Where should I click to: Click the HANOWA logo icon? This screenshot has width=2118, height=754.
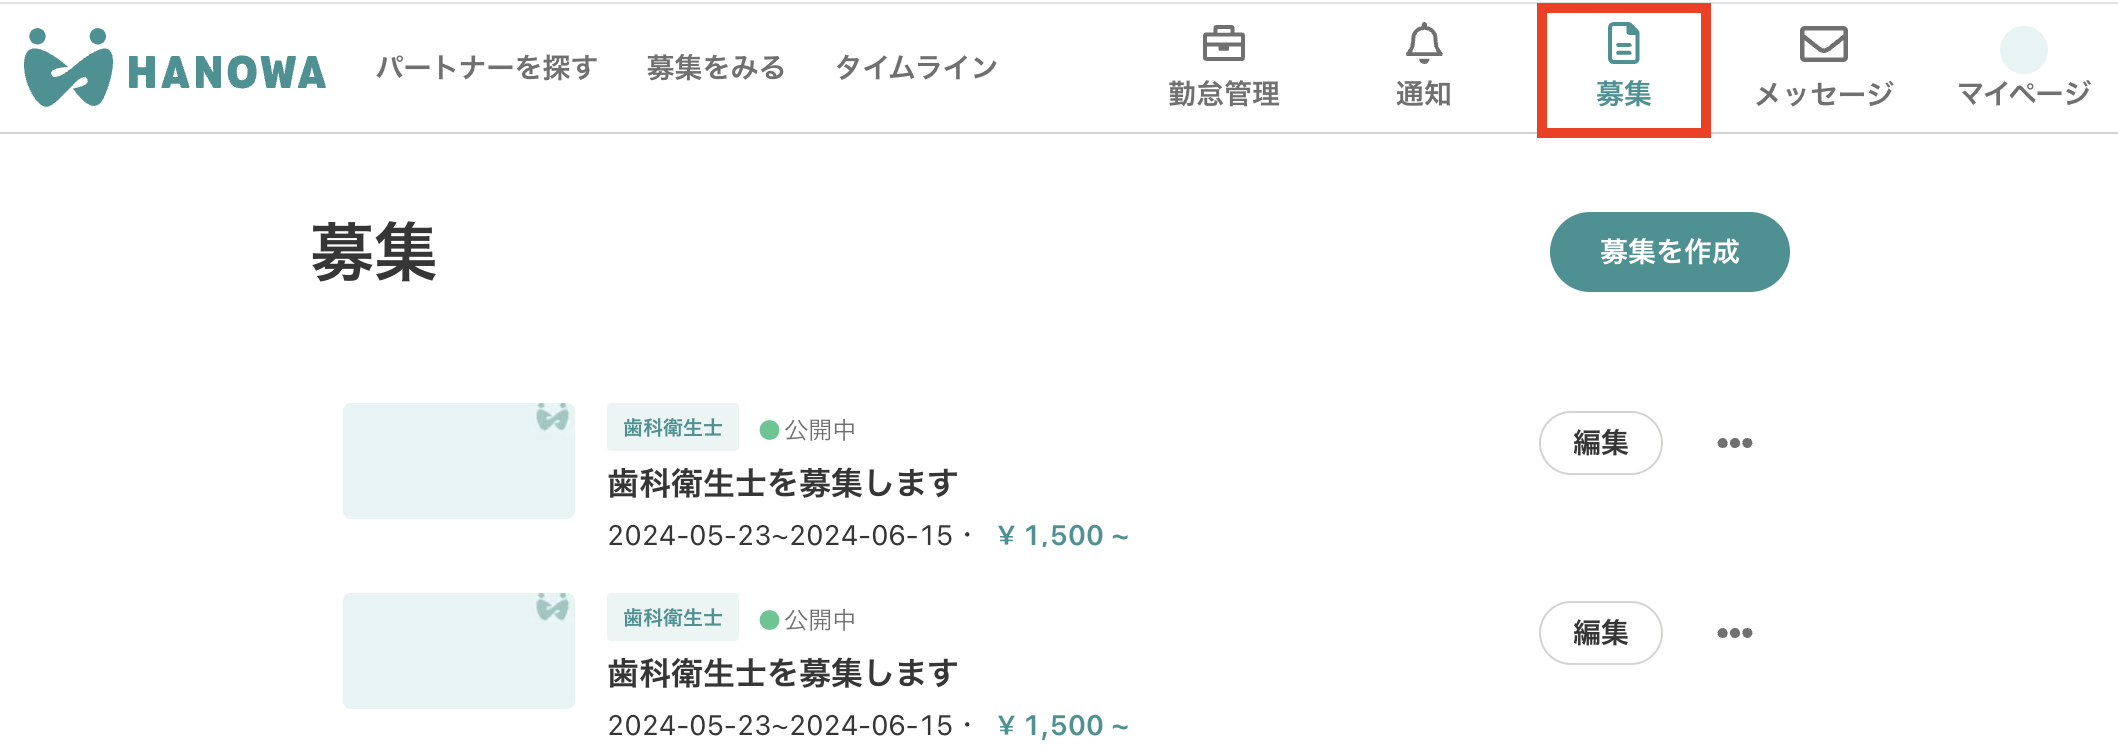68,68
